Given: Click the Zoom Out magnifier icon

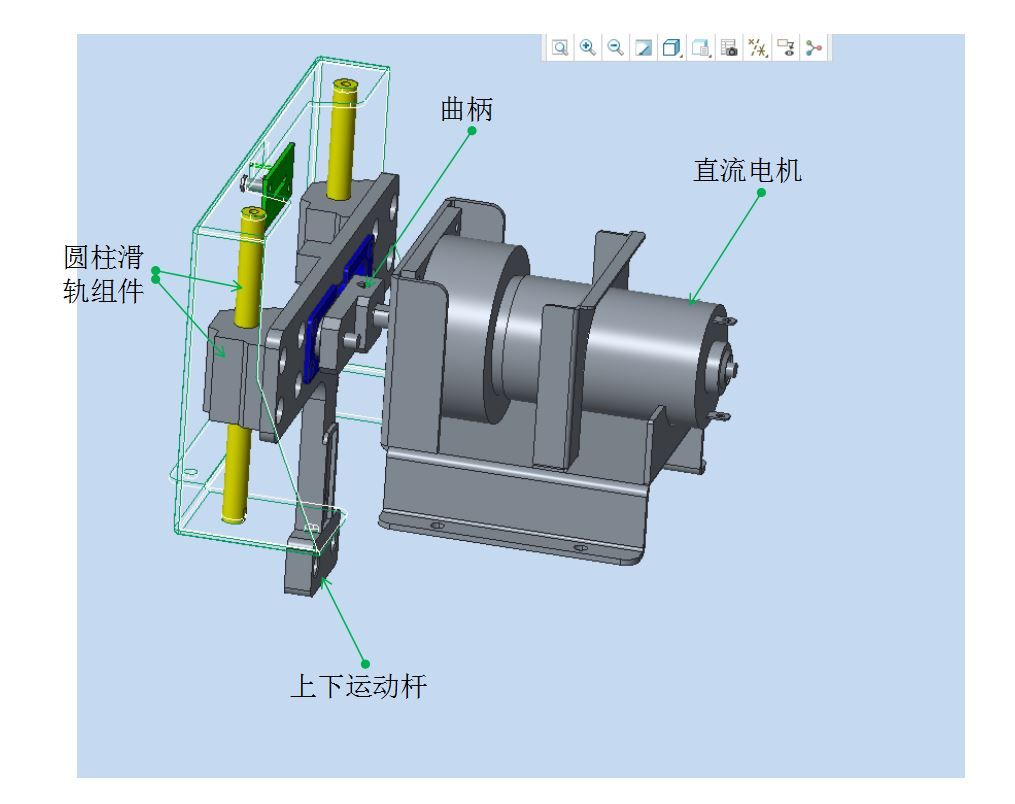Looking at the screenshot, I should point(616,47).
